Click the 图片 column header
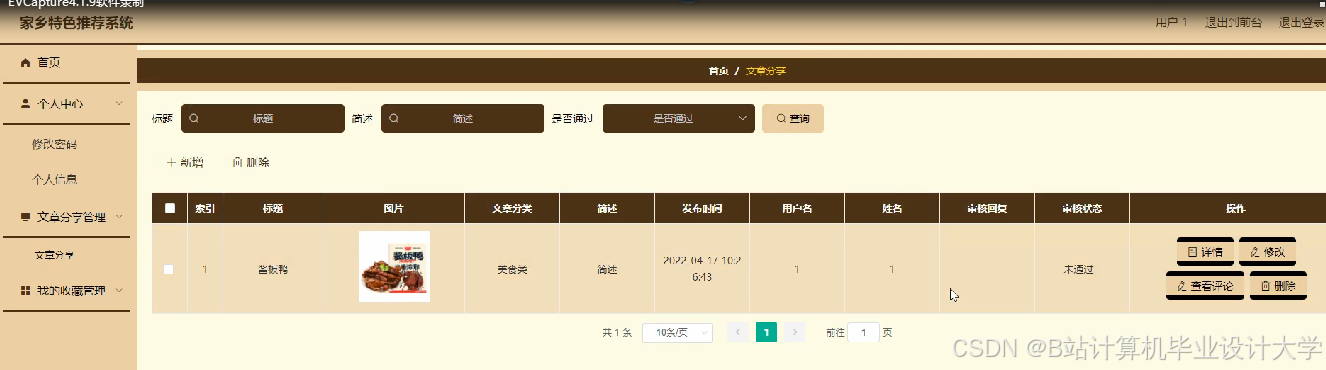1326x370 pixels. click(x=394, y=209)
